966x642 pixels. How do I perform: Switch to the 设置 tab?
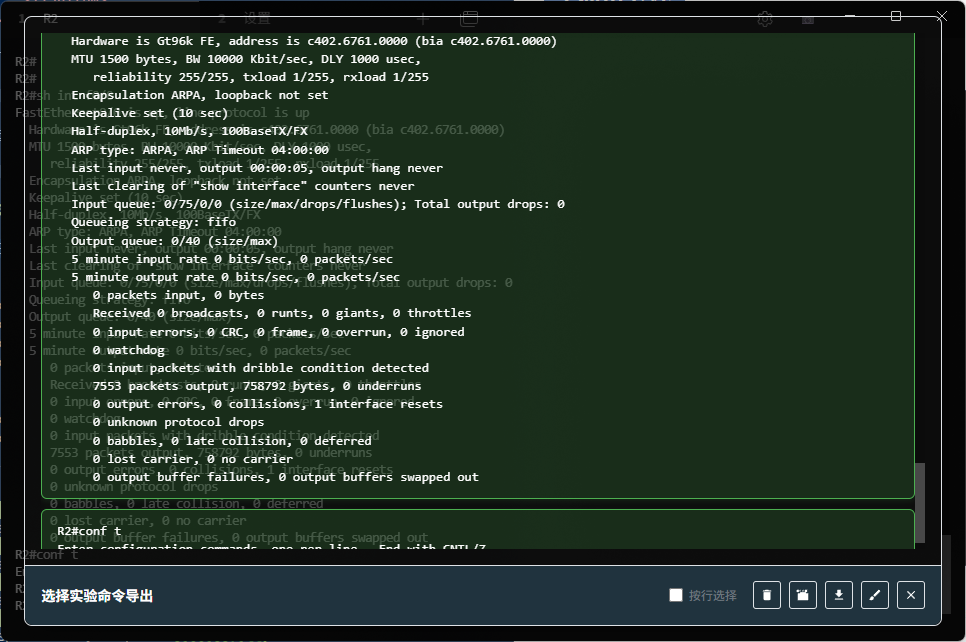click(x=257, y=19)
